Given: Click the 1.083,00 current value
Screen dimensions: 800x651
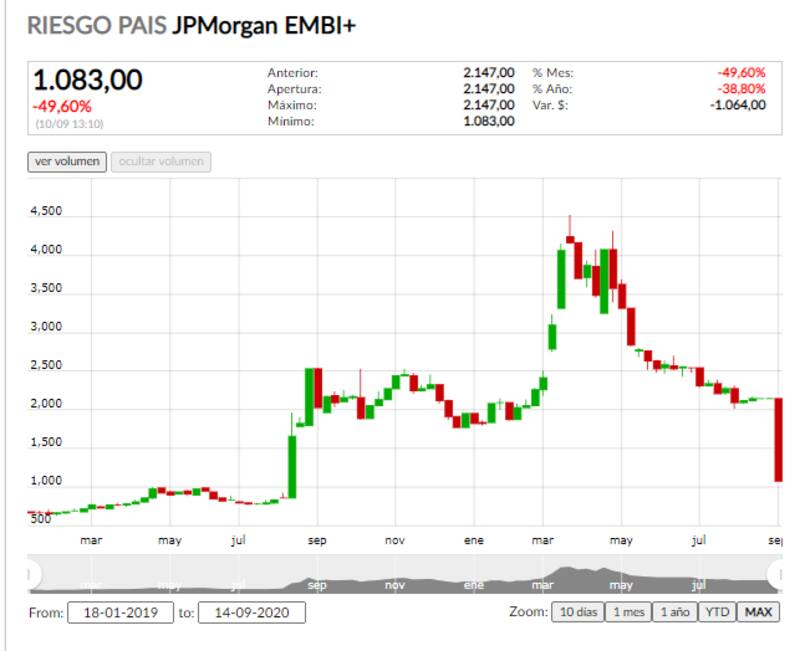Looking at the screenshot, I should pos(88,81).
